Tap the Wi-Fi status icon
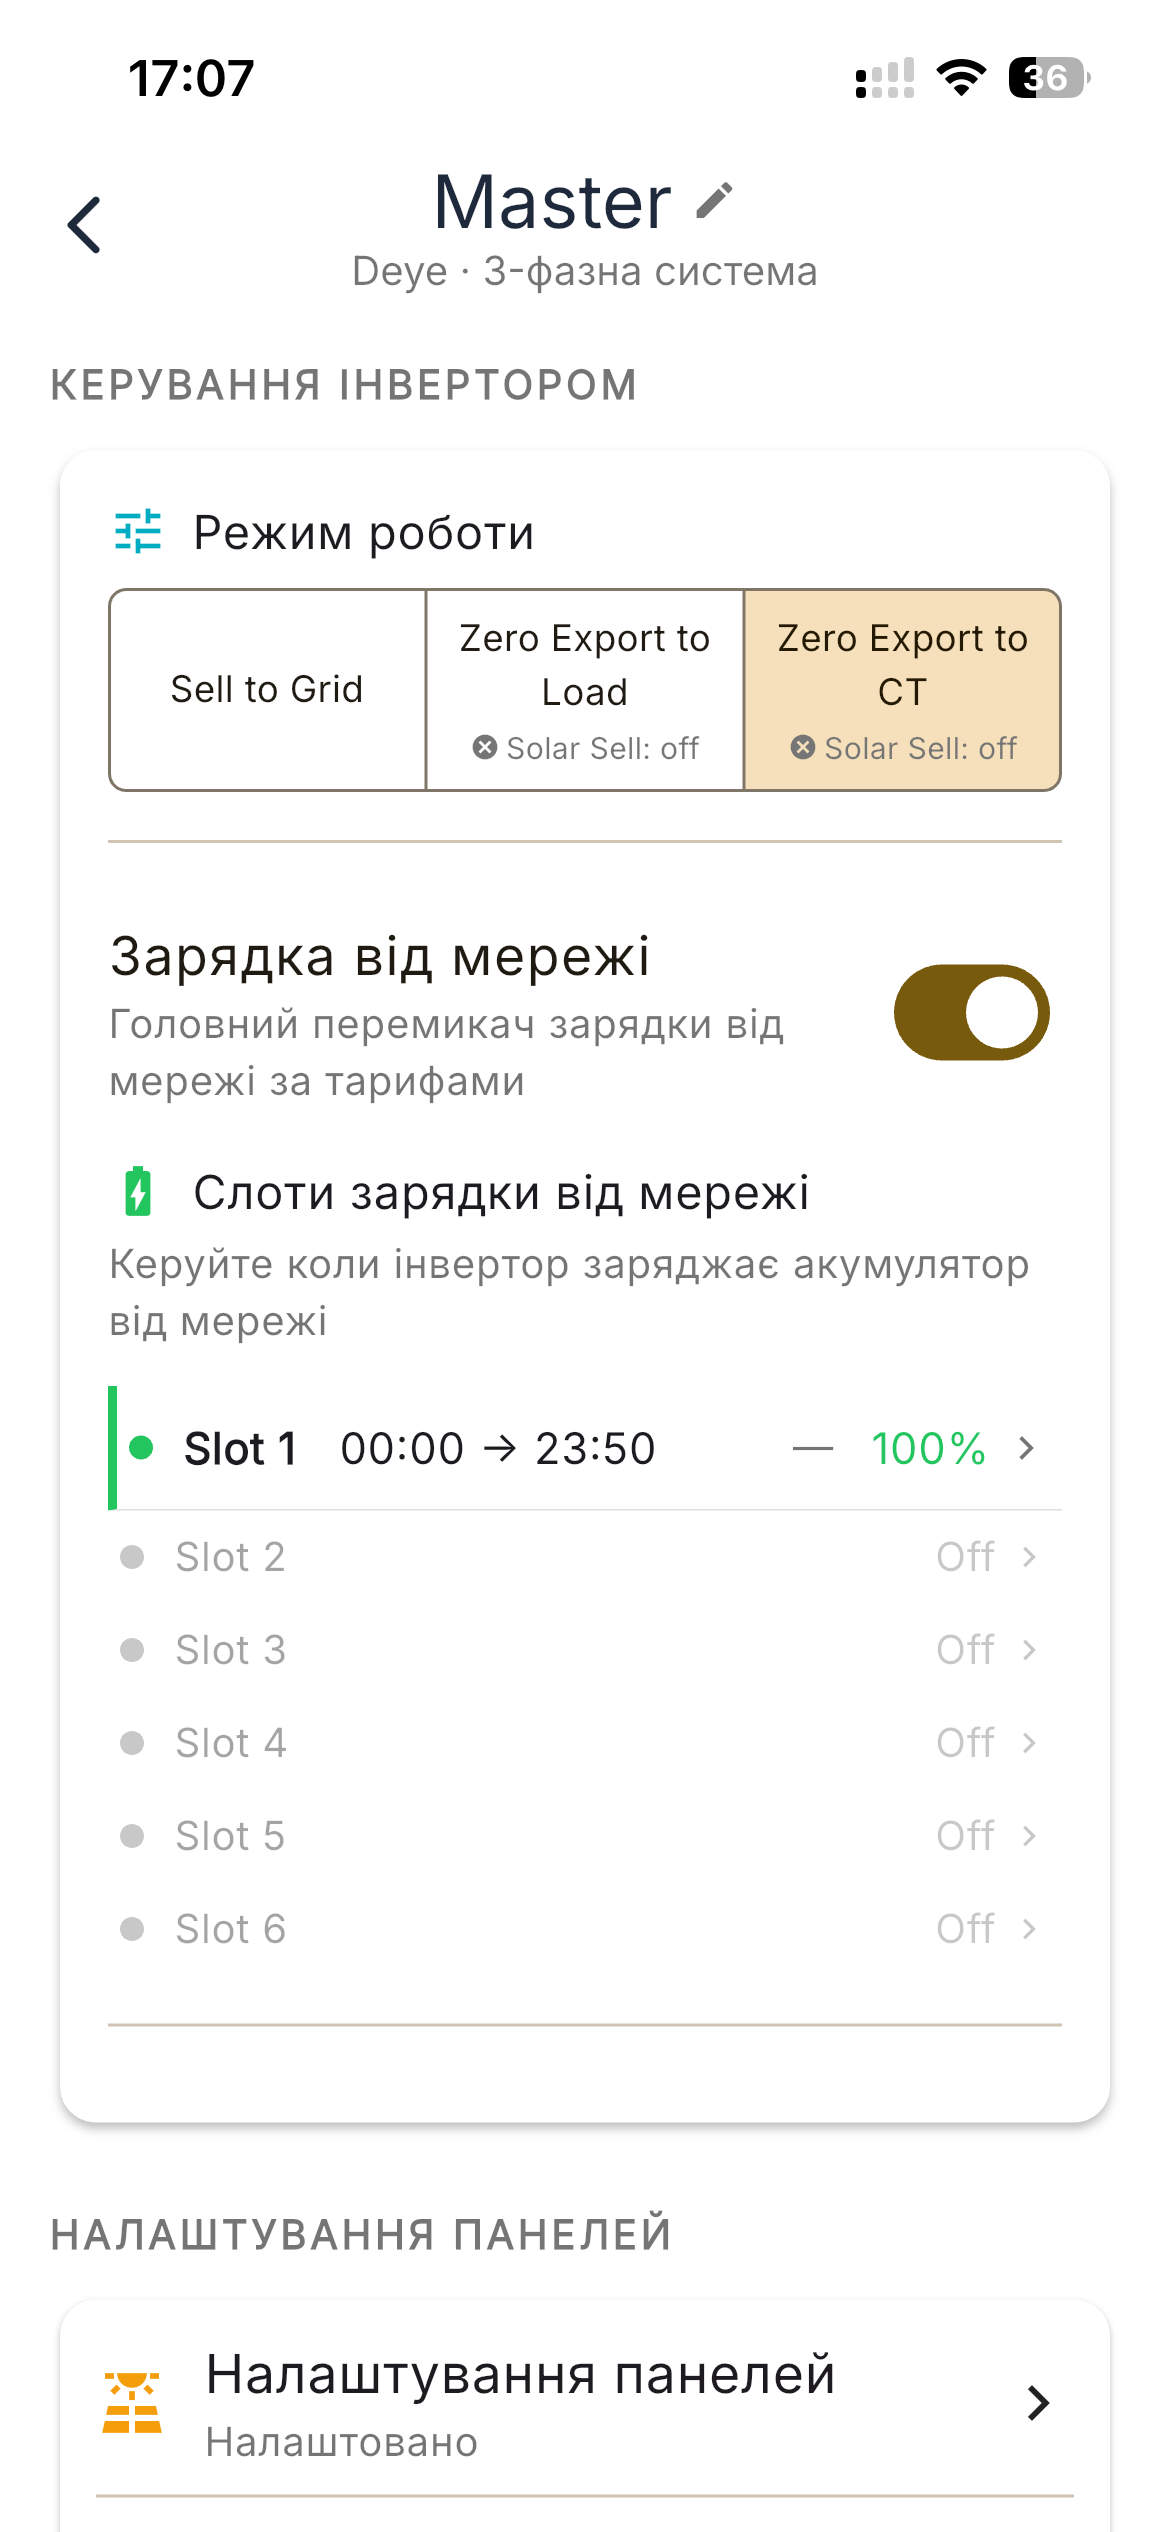The height and width of the screenshot is (2532, 1170). 961,78
